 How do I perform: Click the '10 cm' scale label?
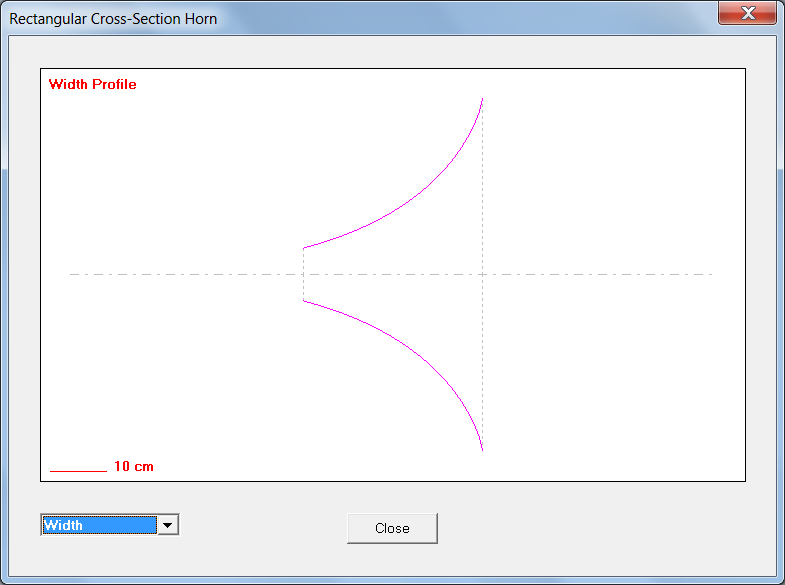(x=134, y=466)
